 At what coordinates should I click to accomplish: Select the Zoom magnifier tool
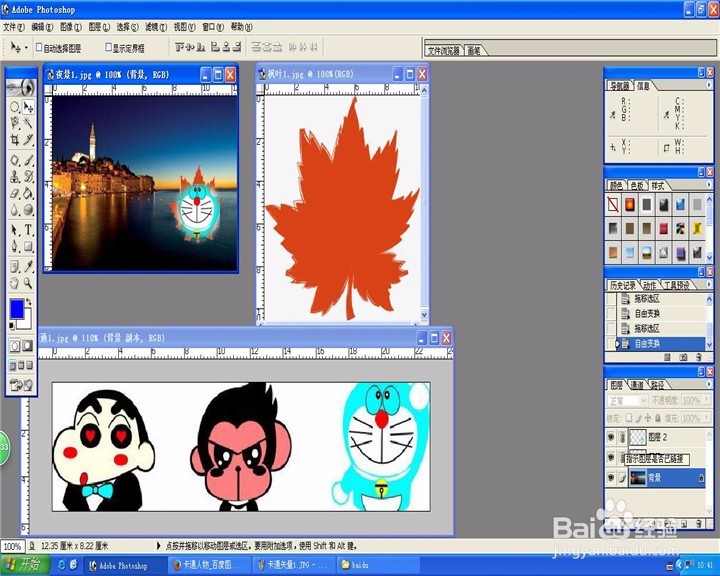(28, 283)
